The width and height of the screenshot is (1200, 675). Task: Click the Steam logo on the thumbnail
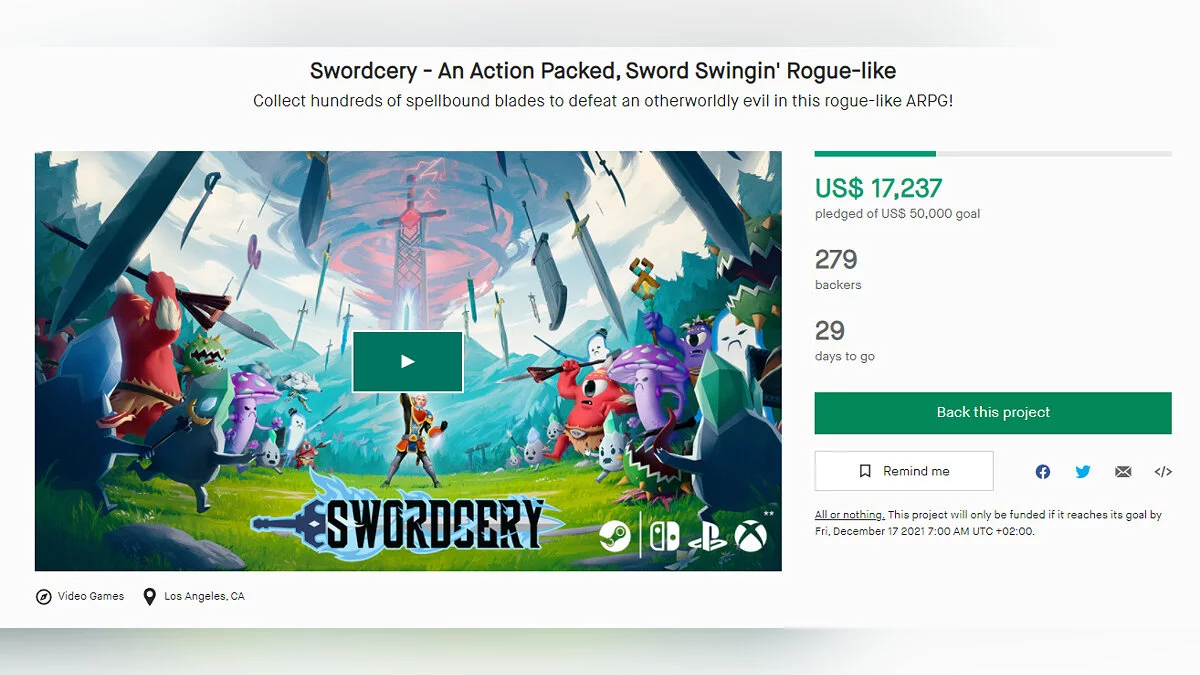coord(615,536)
